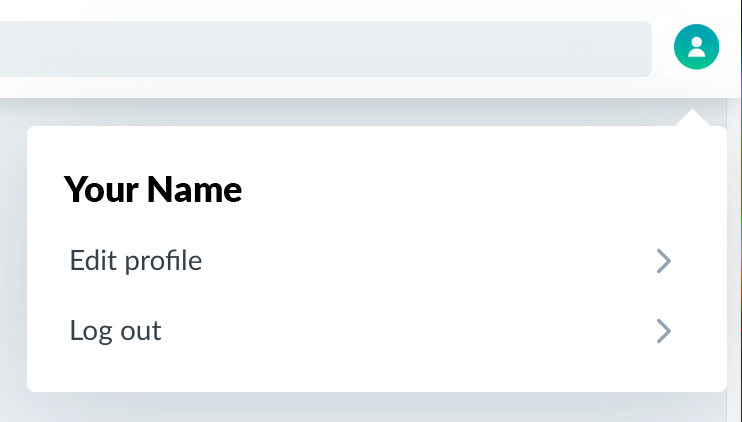The height and width of the screenshot is (422, 742).
Task: Choose Log out from the account menu
Action: pos(371,331)
